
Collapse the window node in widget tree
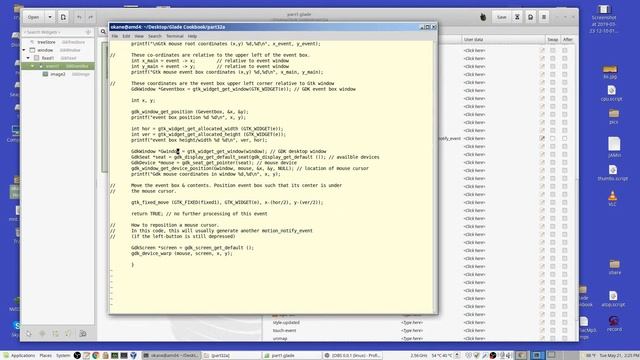point(24,50)
